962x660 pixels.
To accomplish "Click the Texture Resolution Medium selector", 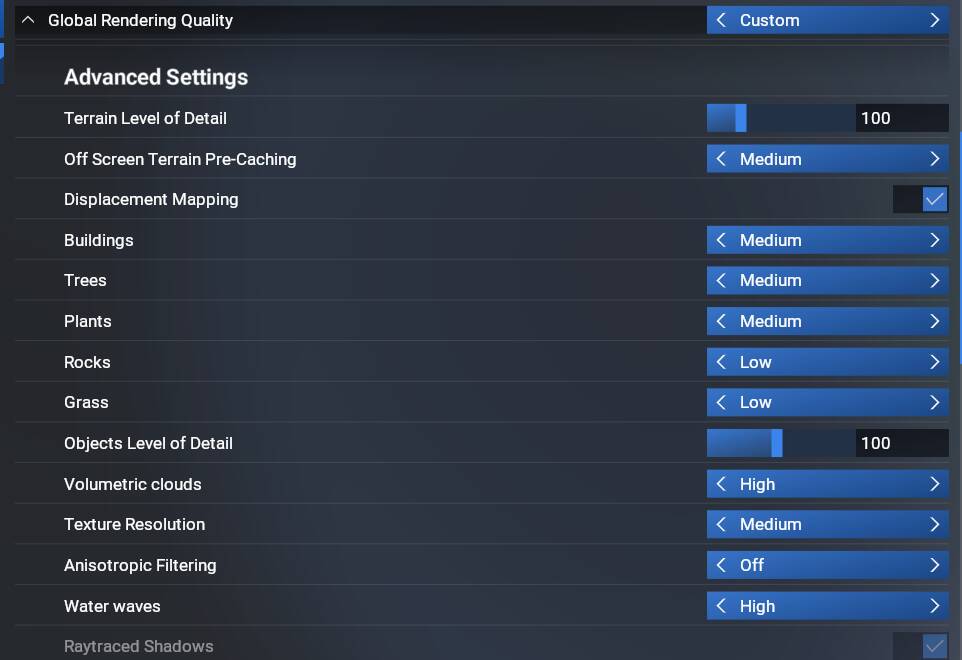I will [828, 524].
